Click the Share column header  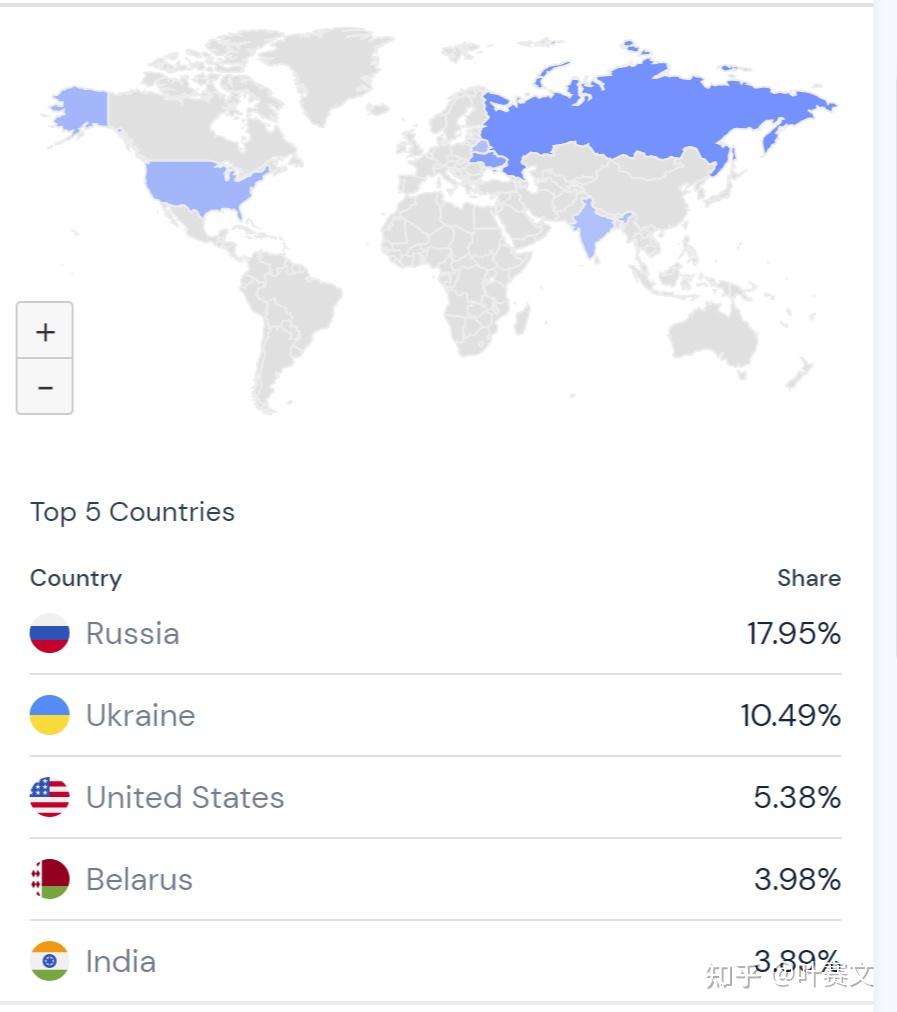tap(809, 578)
